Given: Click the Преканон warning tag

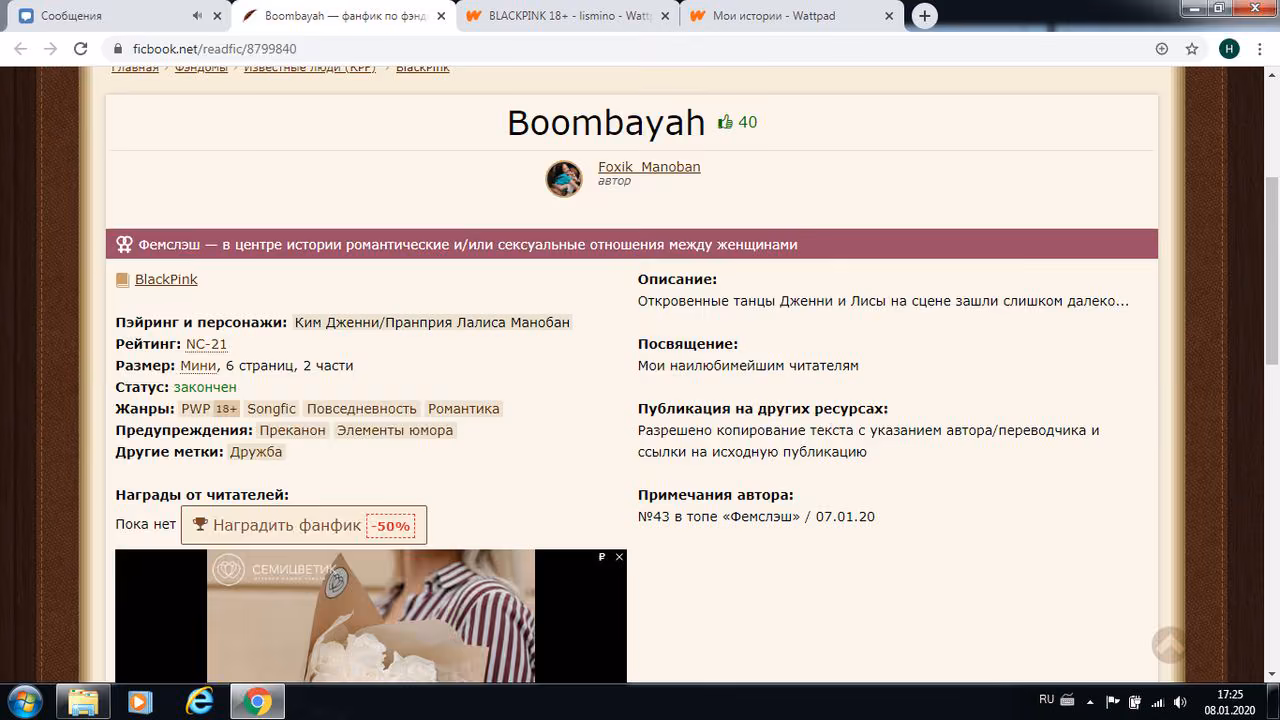Looking at the screenshot, I should pyautogui.click(x=293, y=430).
